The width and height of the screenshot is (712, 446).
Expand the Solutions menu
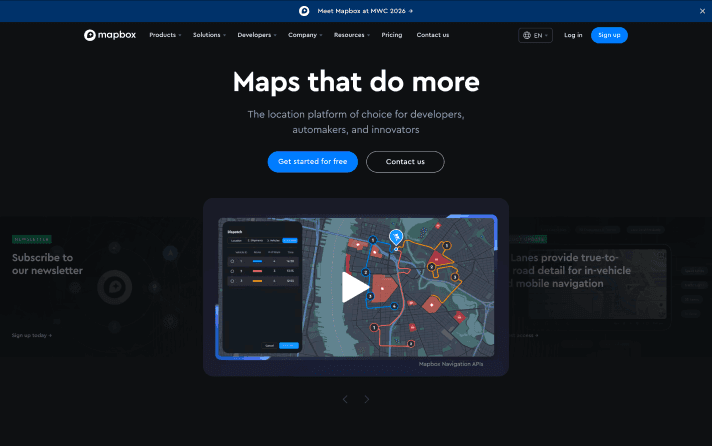click(209, 35)
